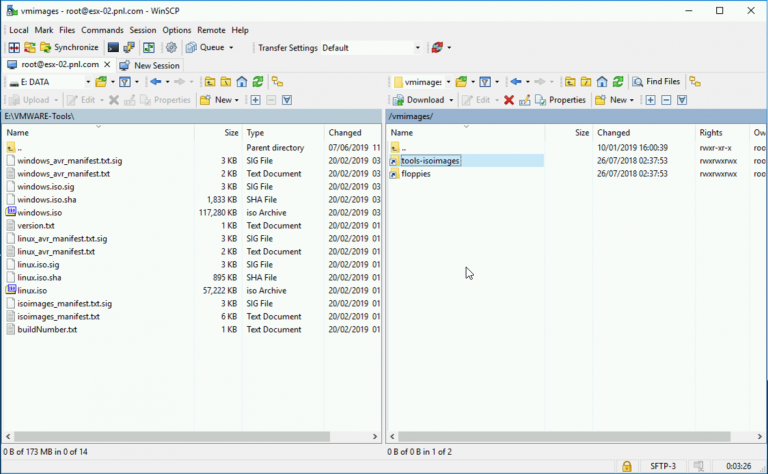
Task: Open the Options menu
Action: tap(176, 30)
